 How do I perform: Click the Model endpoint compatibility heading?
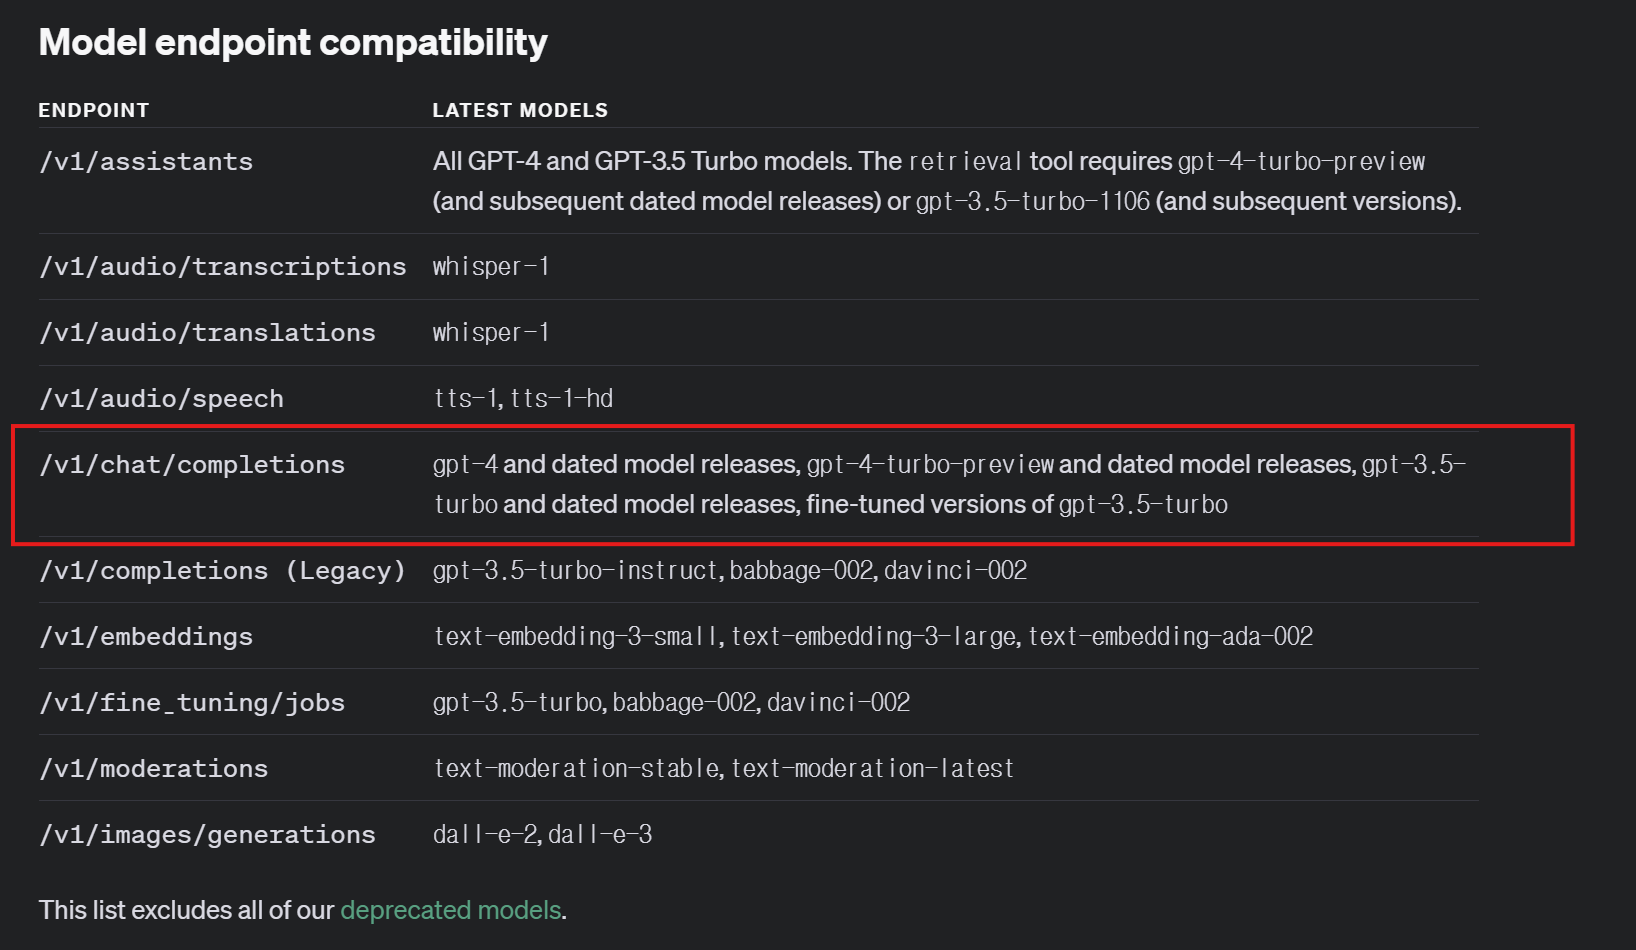click(293, 43)
